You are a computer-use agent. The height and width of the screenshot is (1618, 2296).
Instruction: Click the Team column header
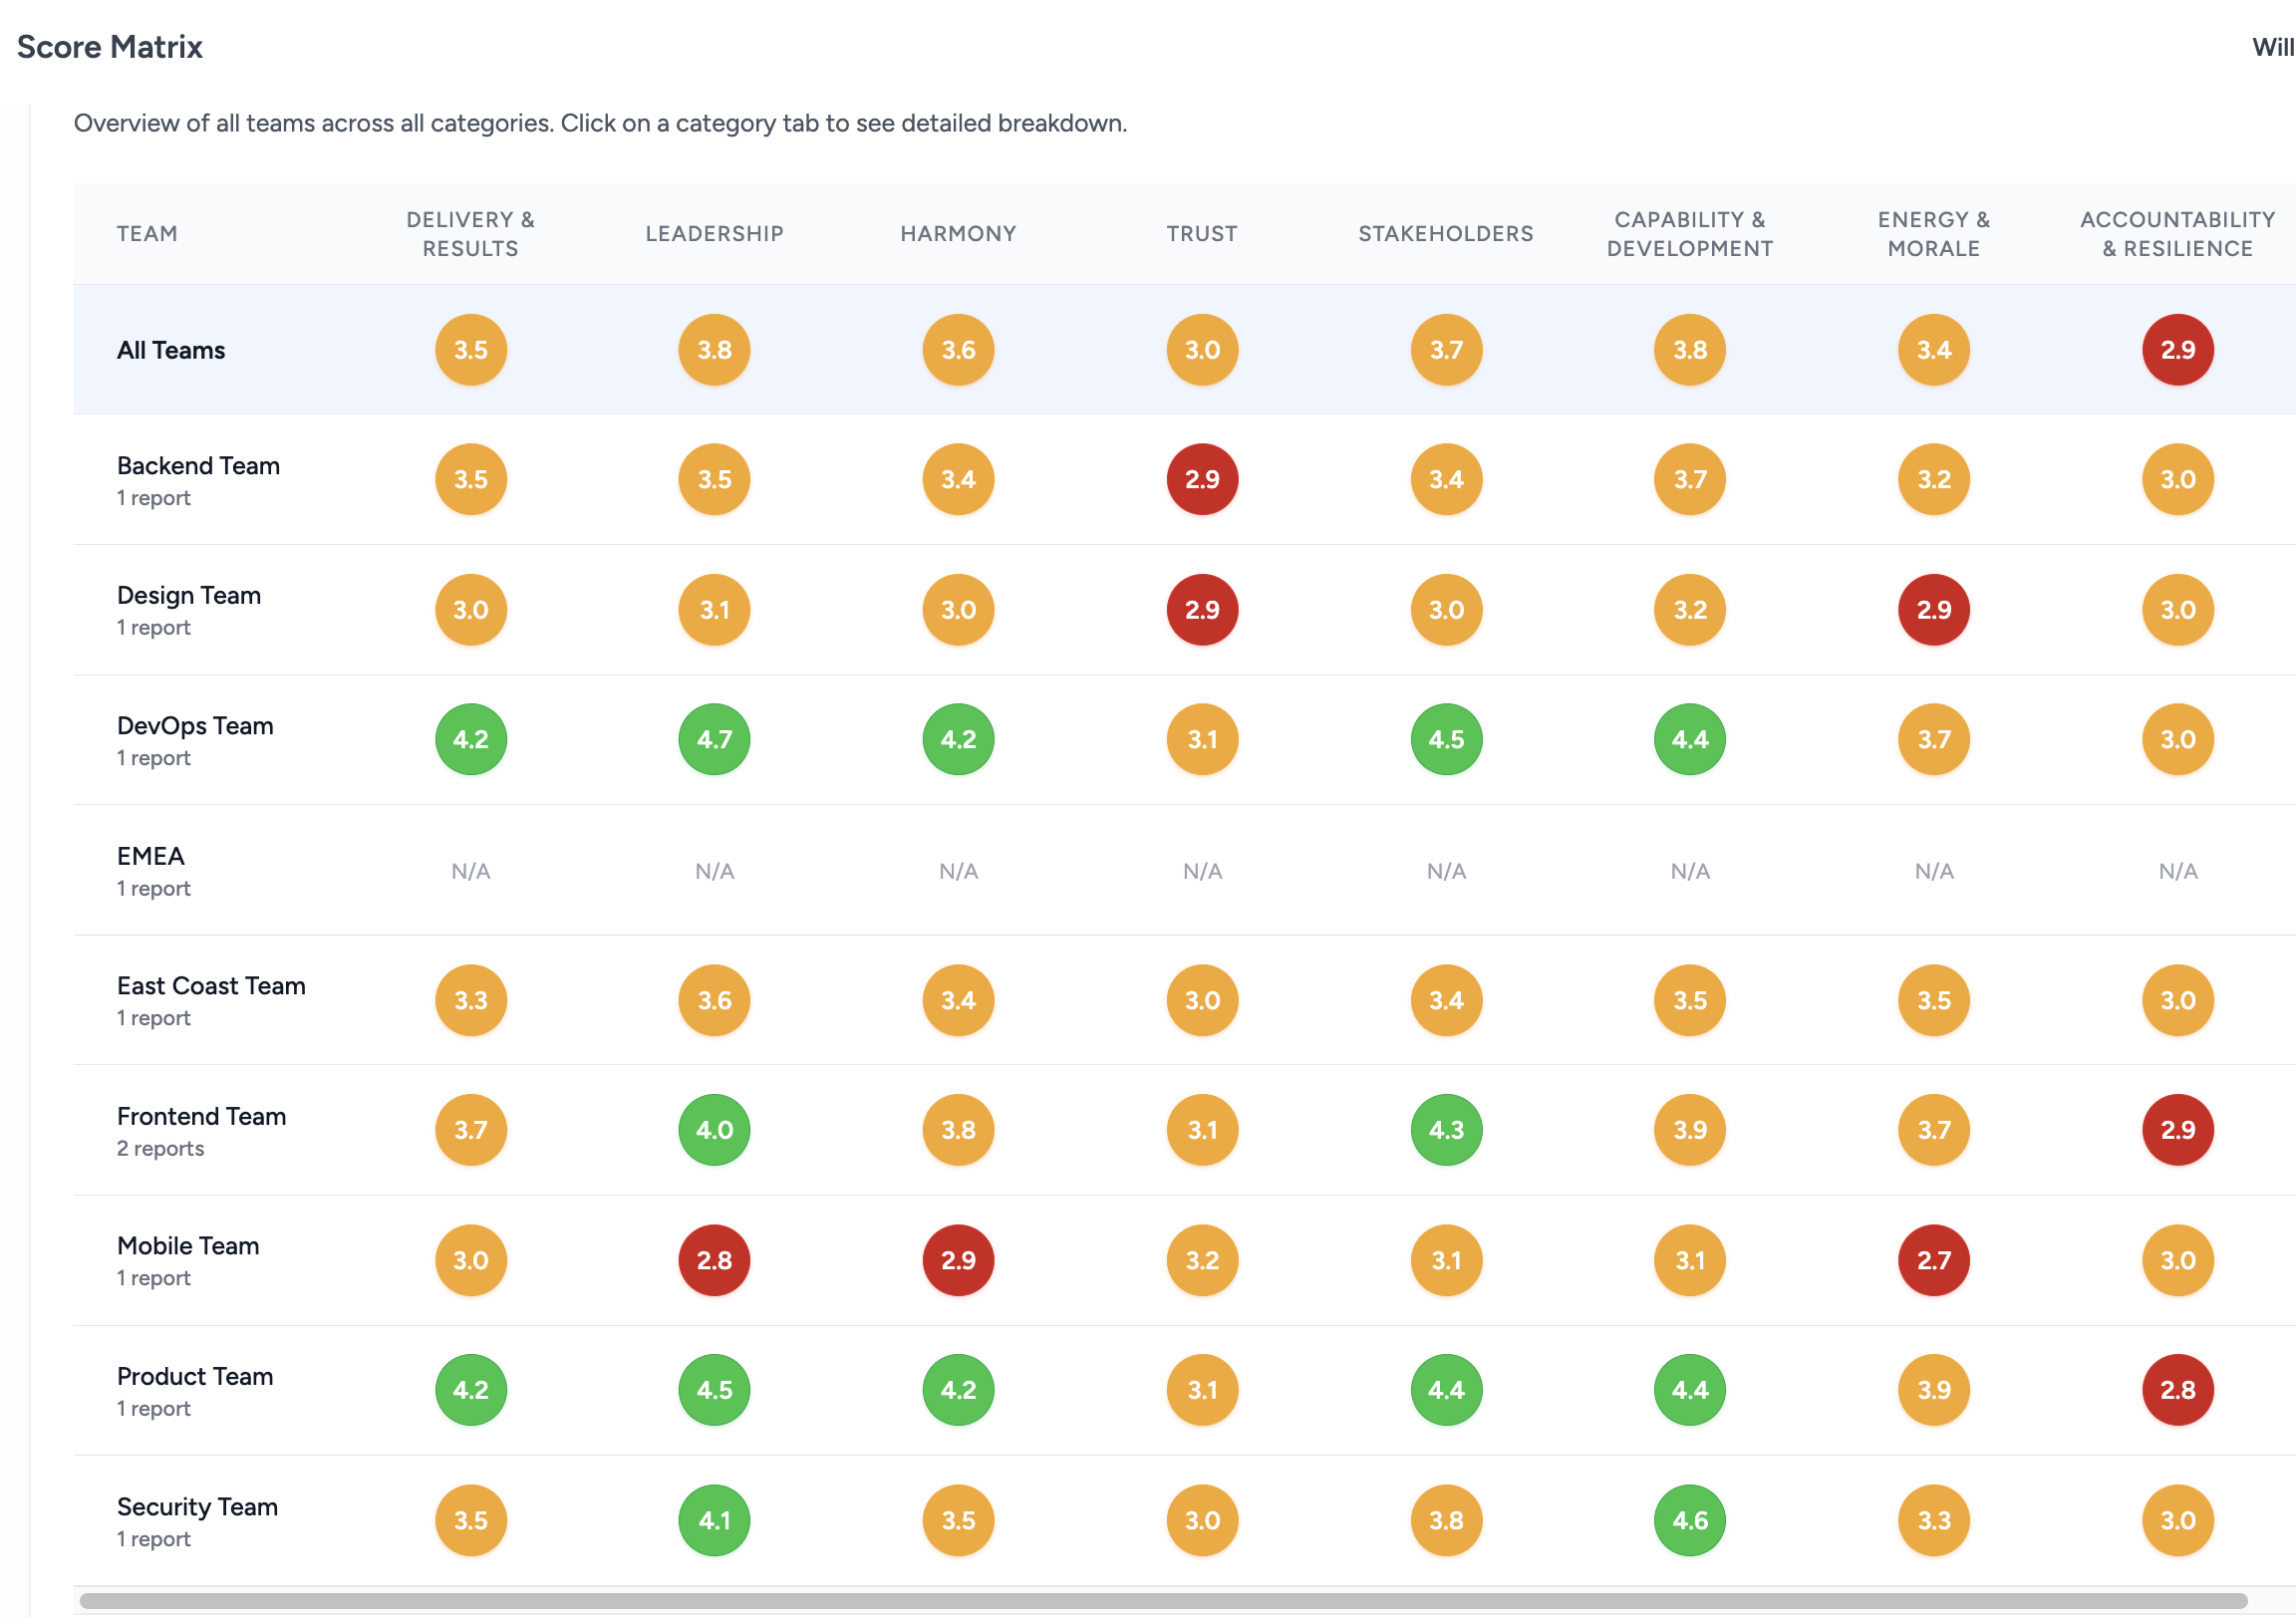[x=147, y=234]
